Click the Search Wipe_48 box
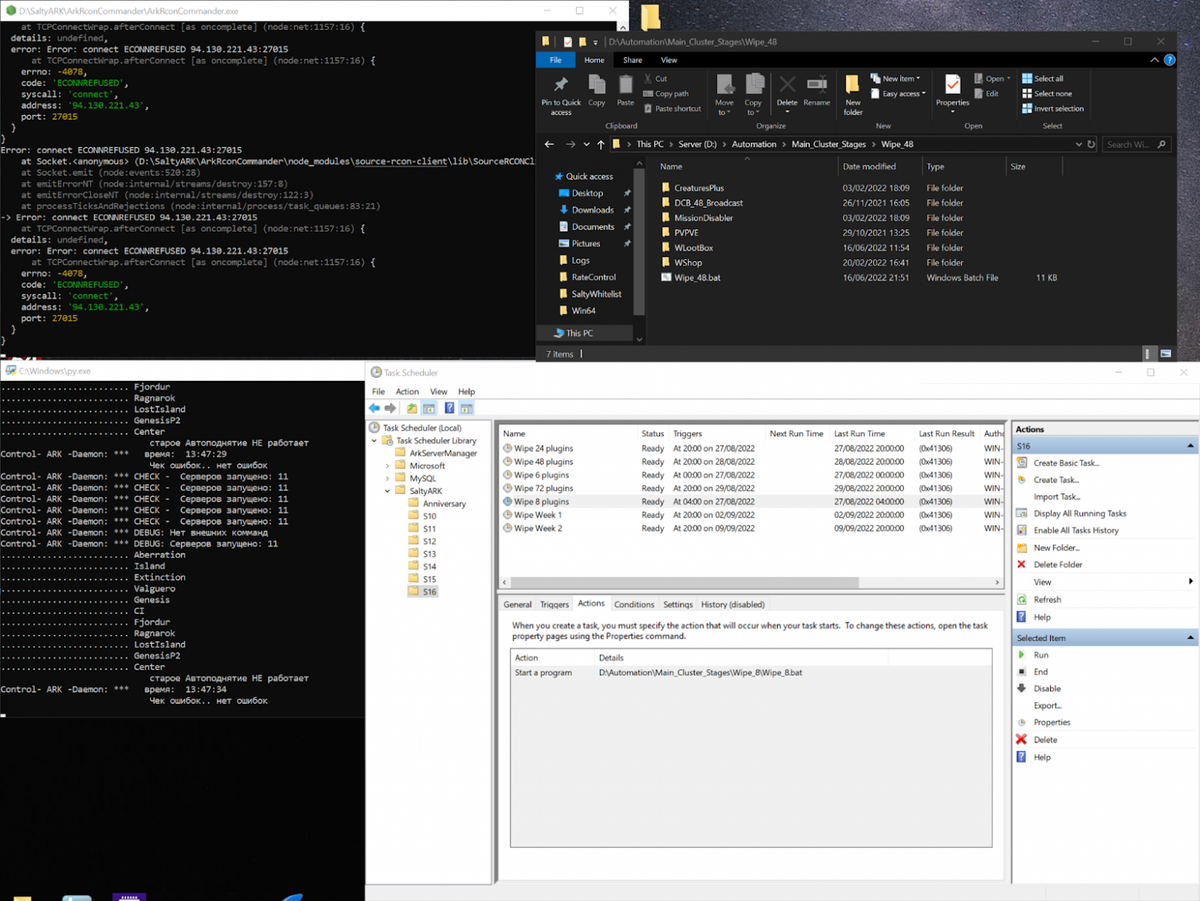1200x901 pixels. point(1137,144)
